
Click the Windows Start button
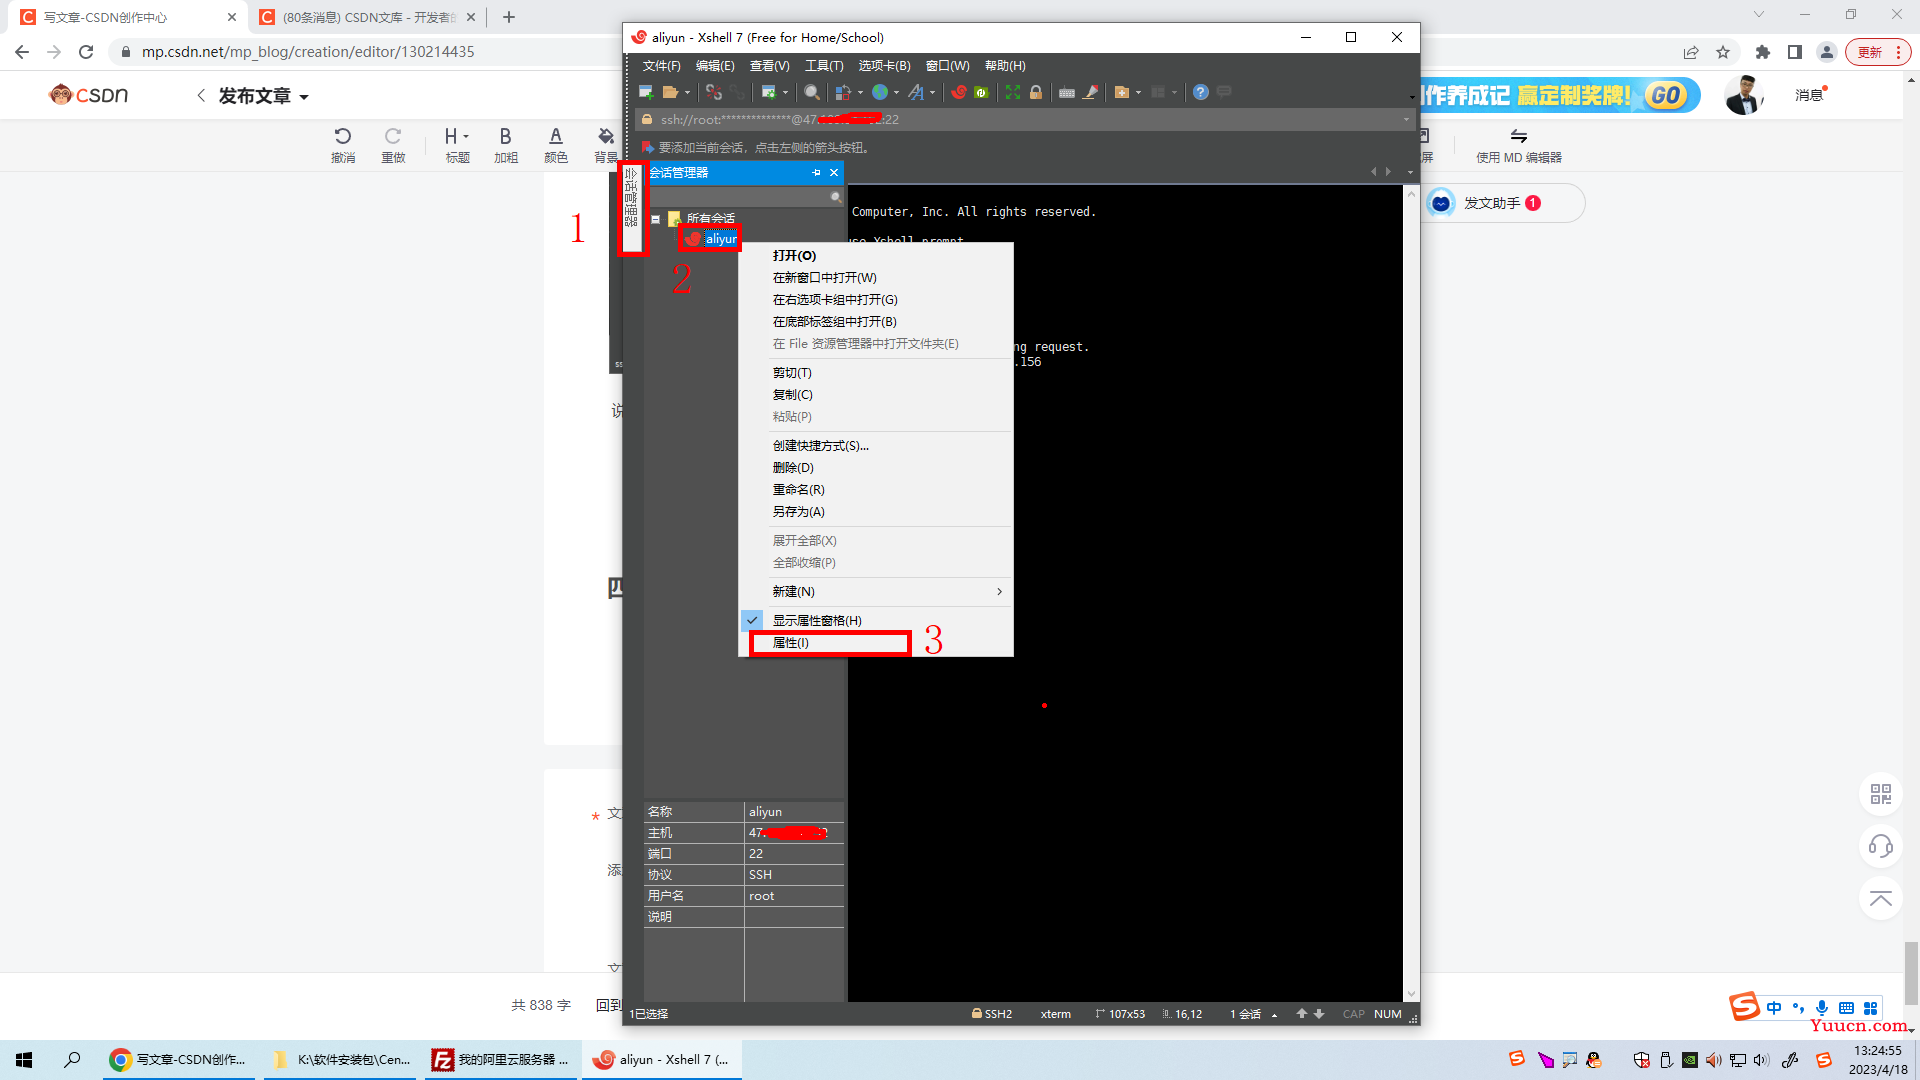coord(24,1059)
